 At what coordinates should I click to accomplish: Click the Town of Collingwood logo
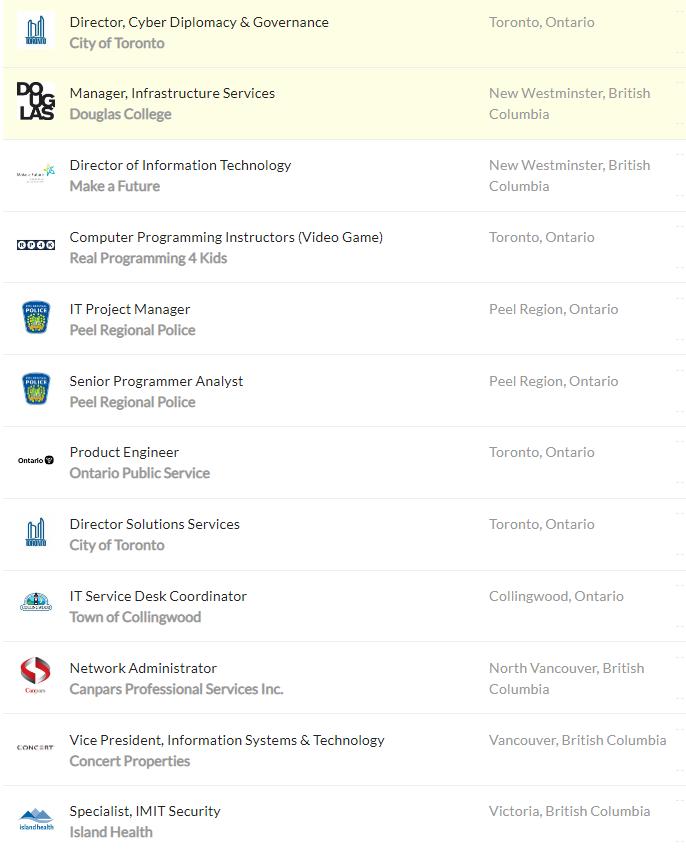pyautogui.click(x=36, y=604)
